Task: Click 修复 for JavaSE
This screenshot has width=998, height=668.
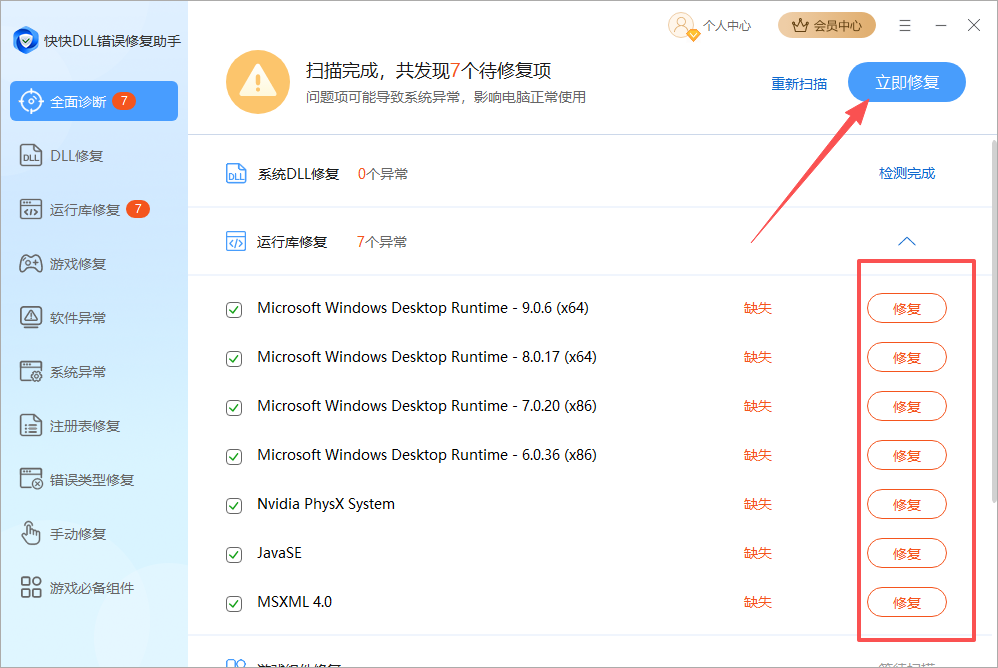Action: [906, 553]
